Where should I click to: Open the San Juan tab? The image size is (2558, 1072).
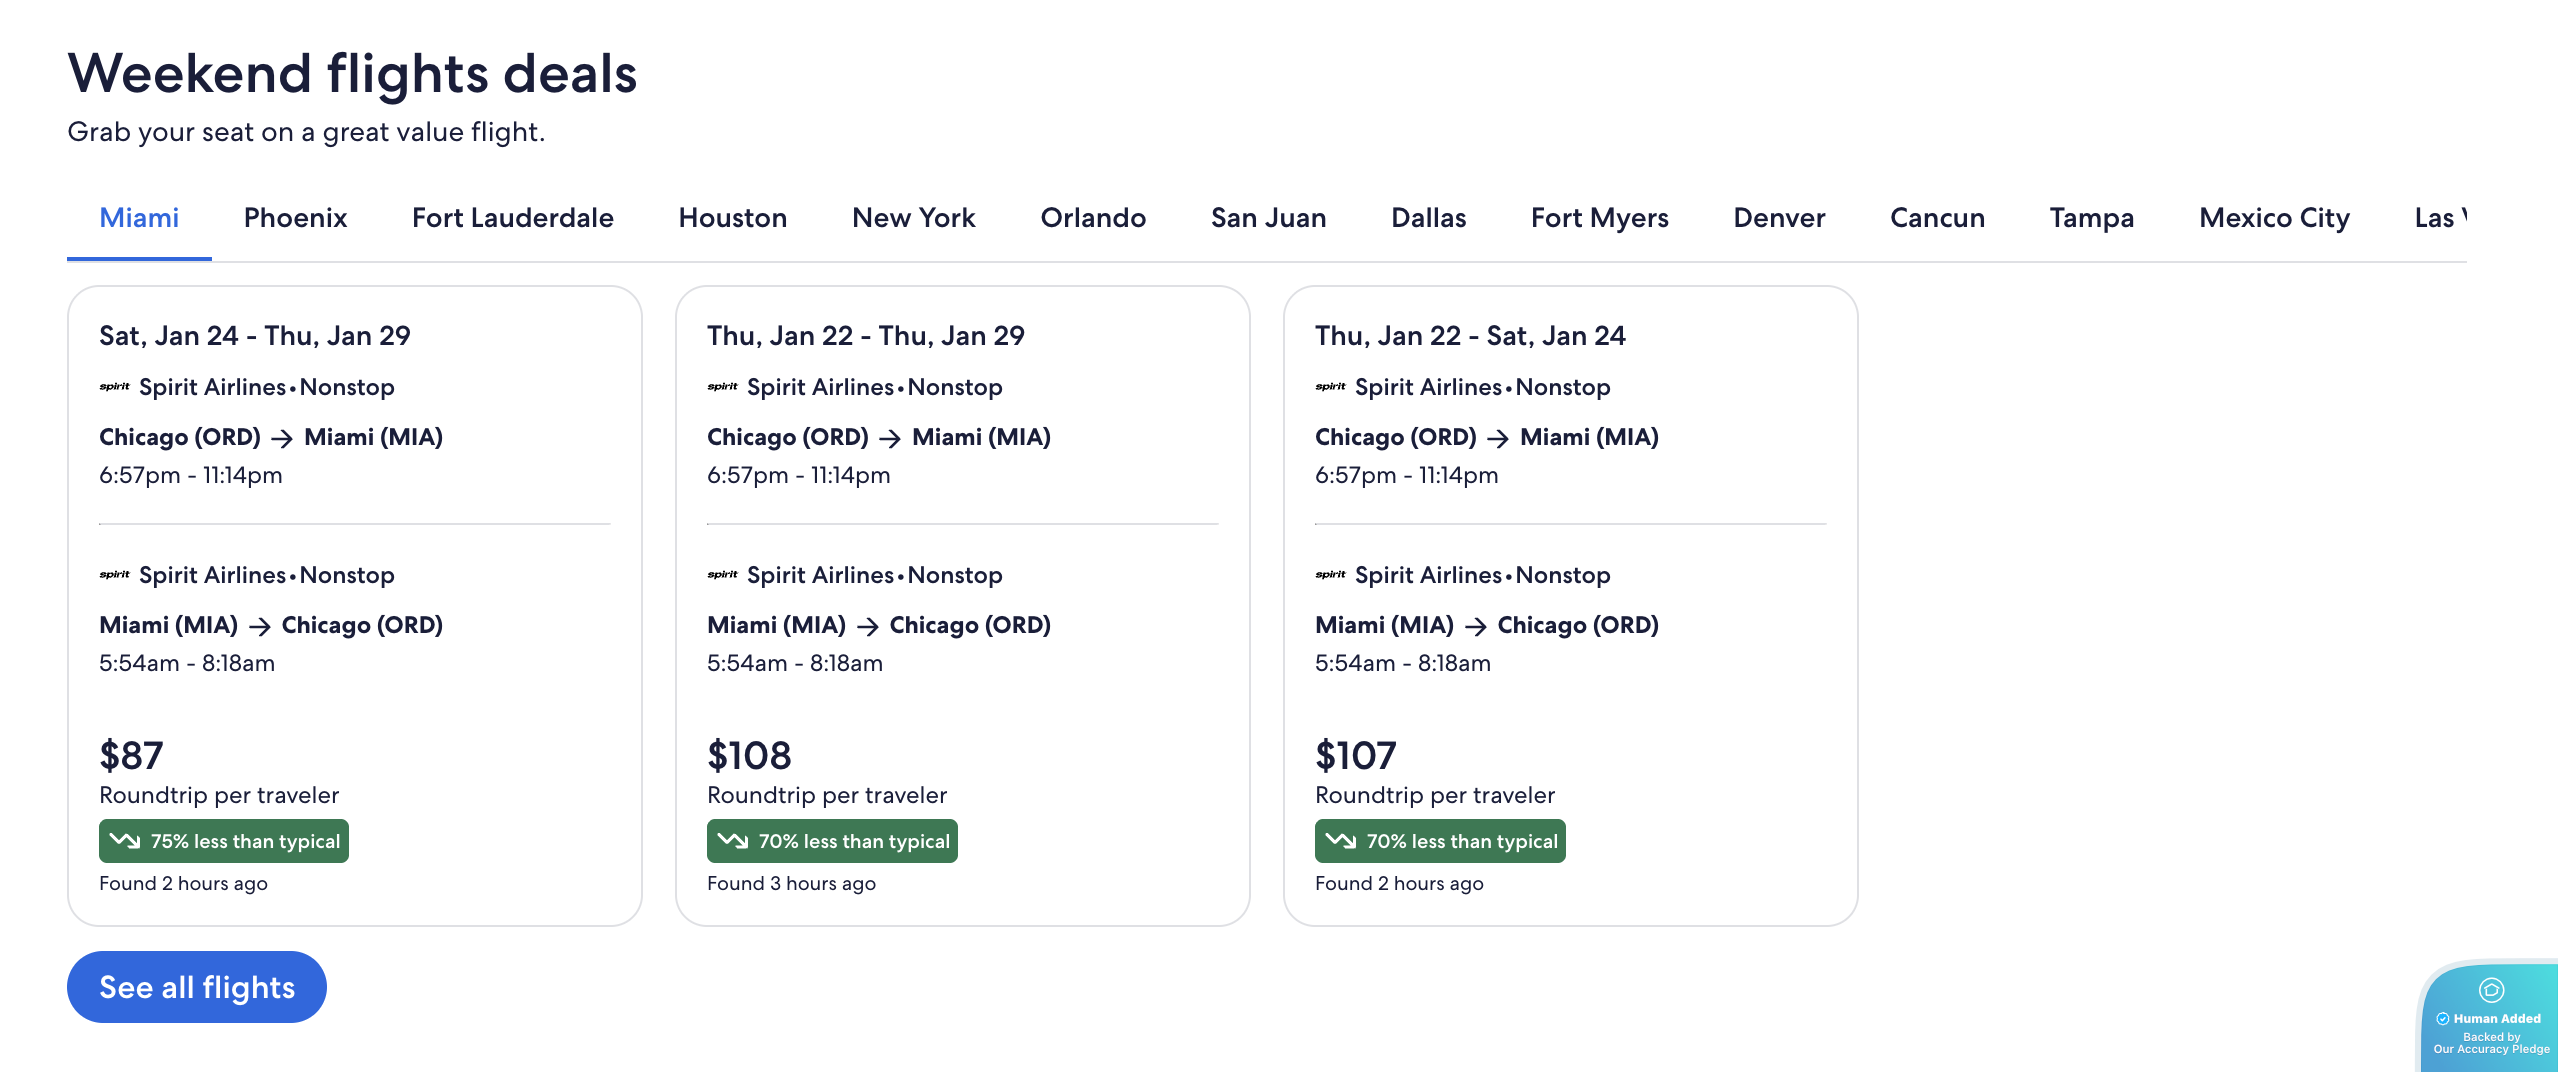pos(1268,218)
